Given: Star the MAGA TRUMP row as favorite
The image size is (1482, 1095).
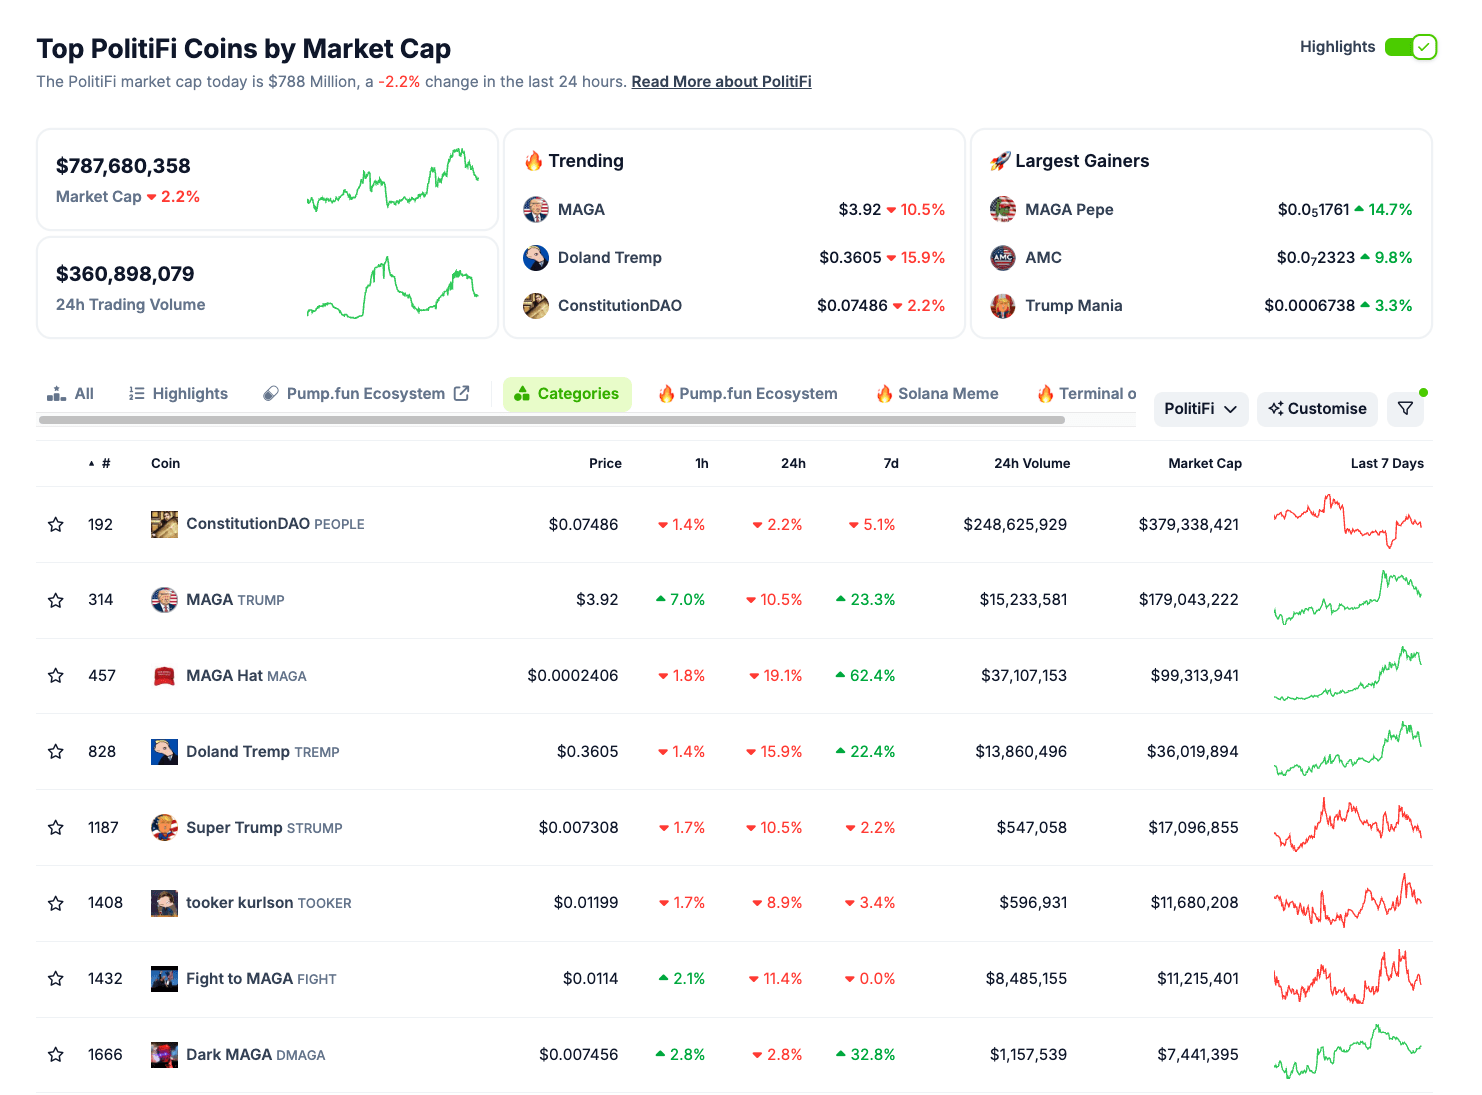Looking at the screenshot, I should coord(56,600).
